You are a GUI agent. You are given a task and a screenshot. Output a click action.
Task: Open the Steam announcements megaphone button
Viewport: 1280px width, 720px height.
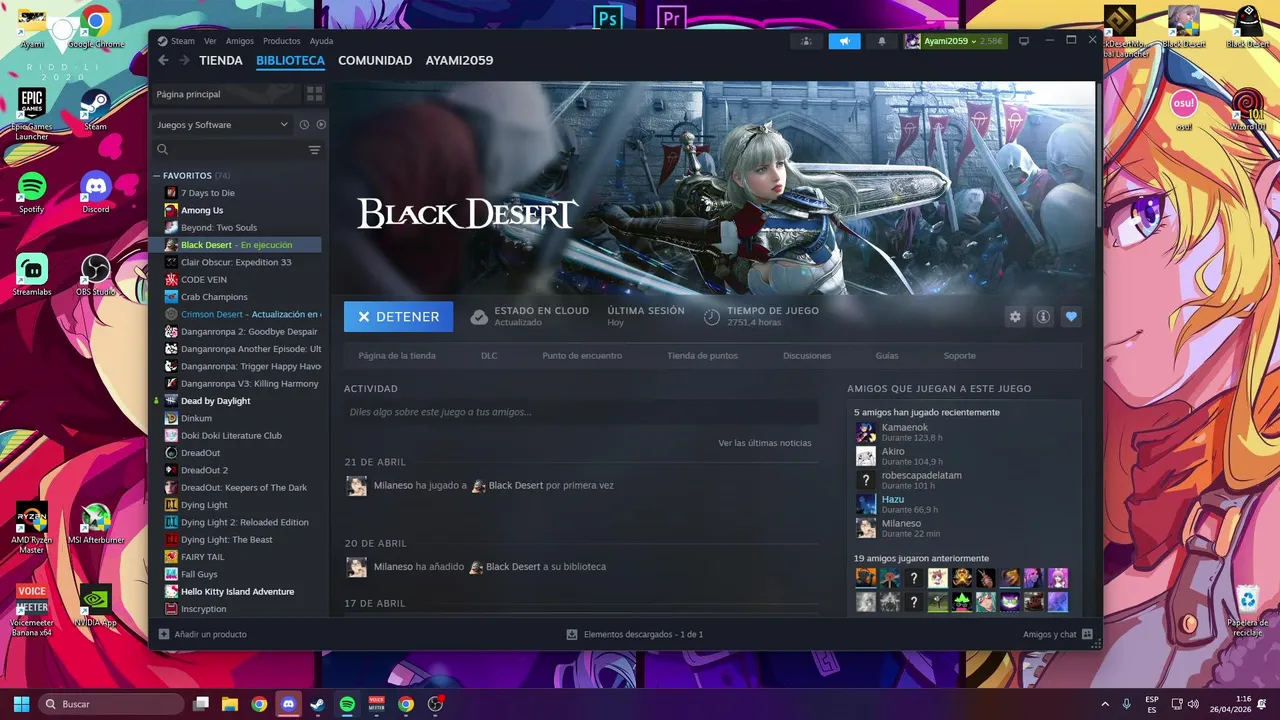pos(844,41)
